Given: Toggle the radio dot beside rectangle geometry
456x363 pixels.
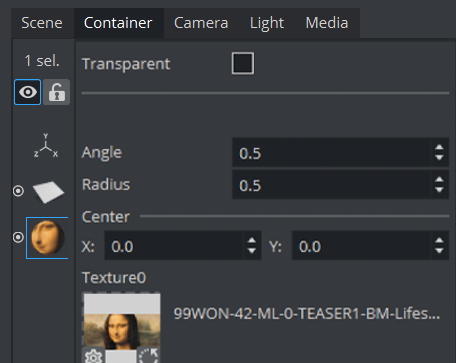Looking at the screenshot, I should (18, 191).
